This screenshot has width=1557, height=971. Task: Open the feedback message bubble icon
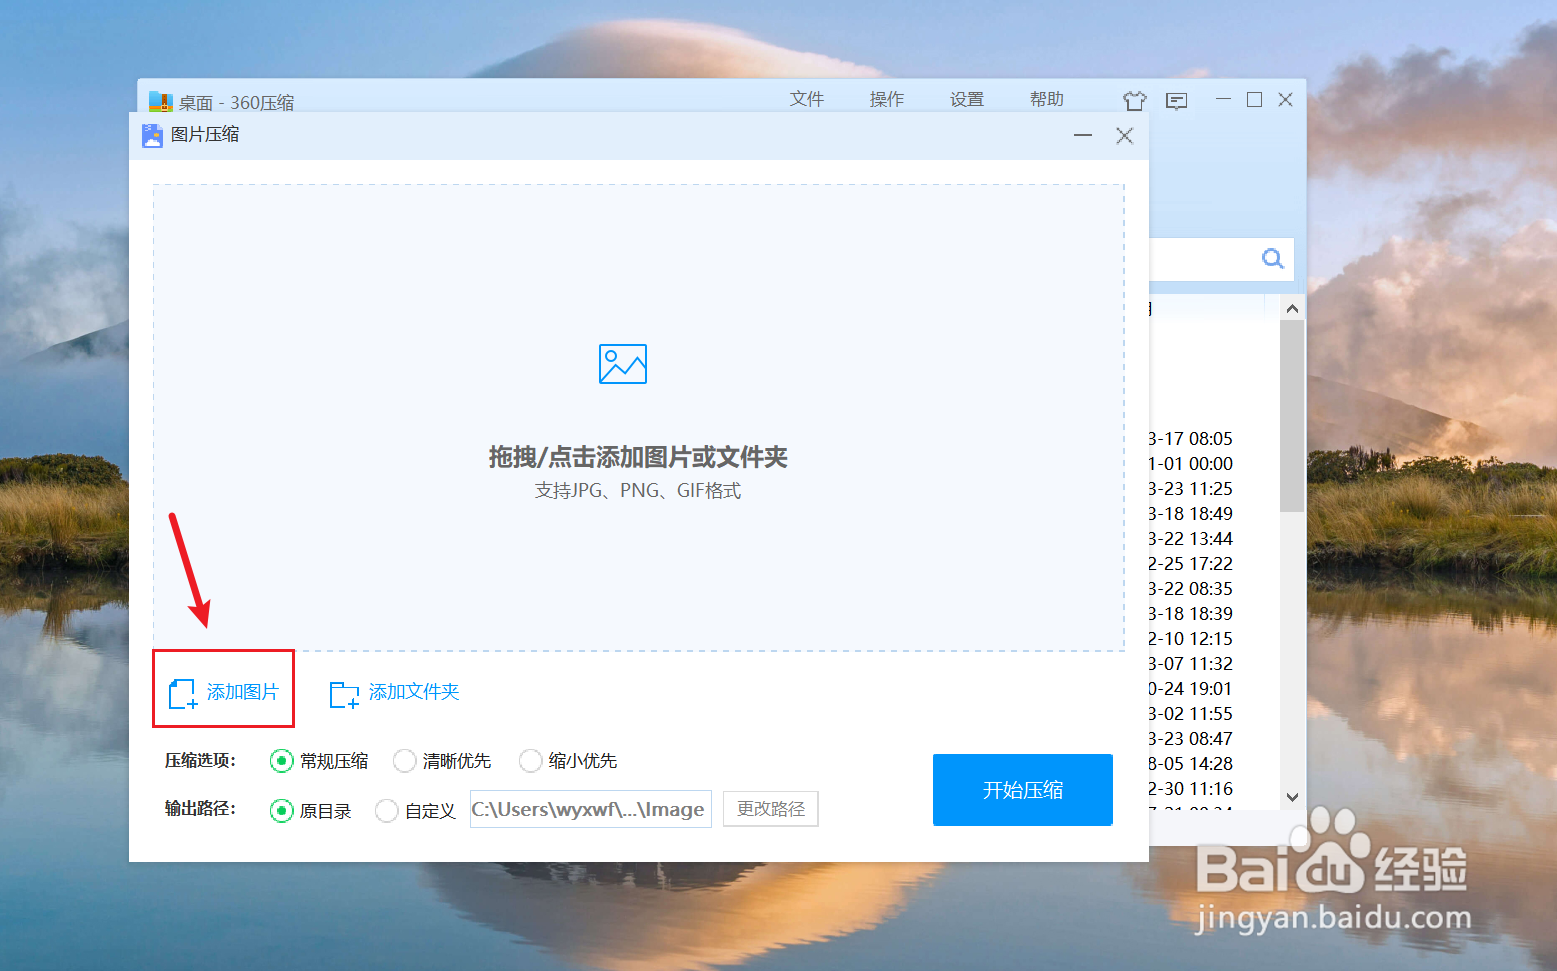coord(1177,100)
